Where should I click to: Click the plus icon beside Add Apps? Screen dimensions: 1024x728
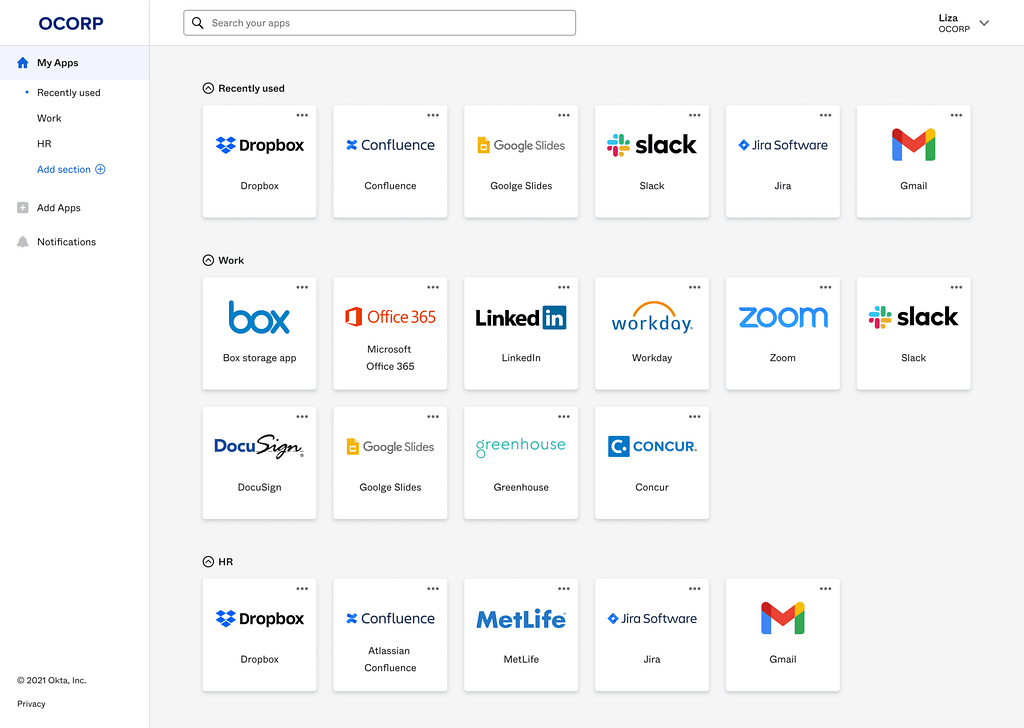click(x=23, y=208)
